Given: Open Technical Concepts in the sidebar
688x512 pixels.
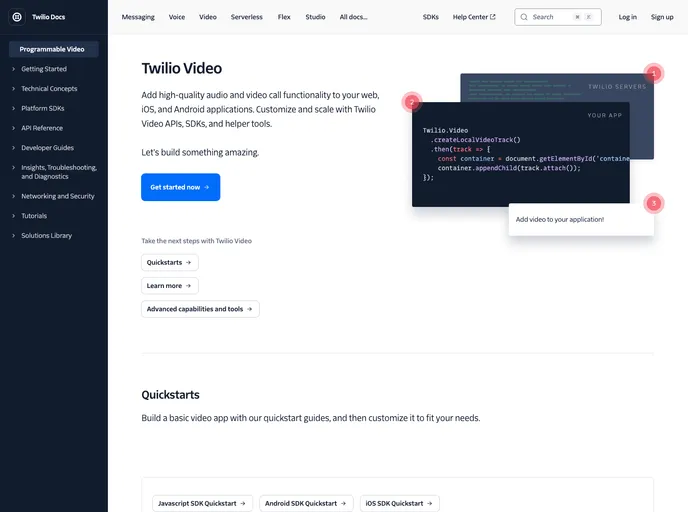Looking at the screenshot, I should coord(49,89).
